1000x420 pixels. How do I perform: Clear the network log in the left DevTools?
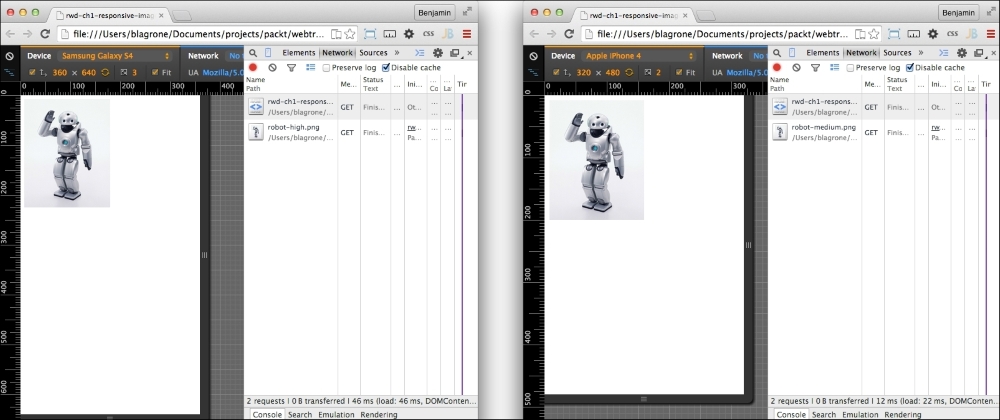tap(272, 67)
